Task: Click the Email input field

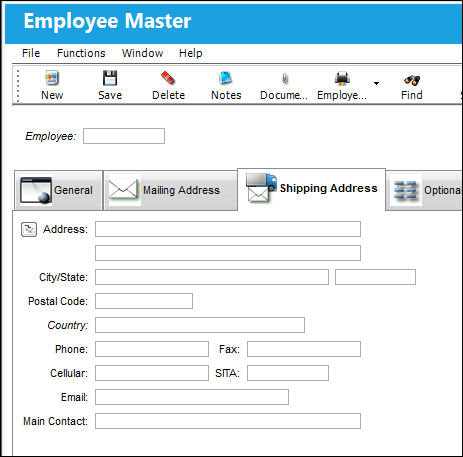Action: coord(192,397)
